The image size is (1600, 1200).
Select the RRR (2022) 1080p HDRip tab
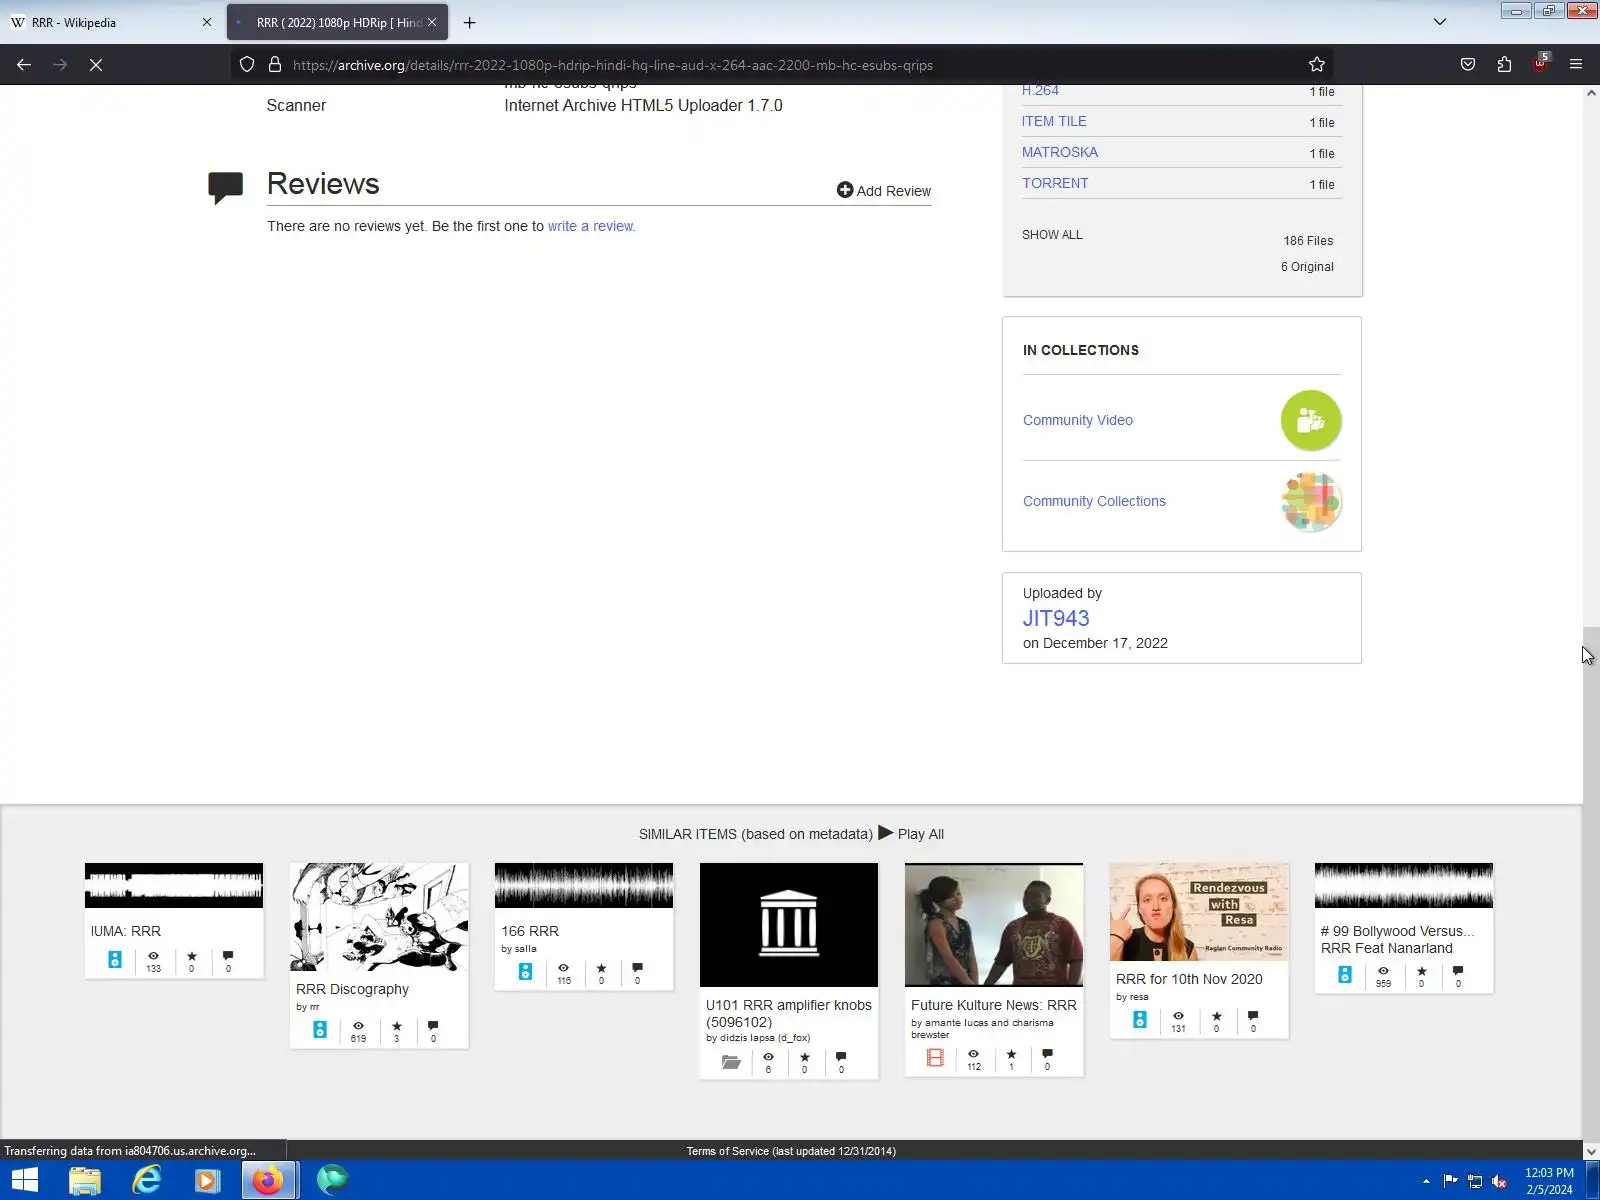(x=338, y=22)
